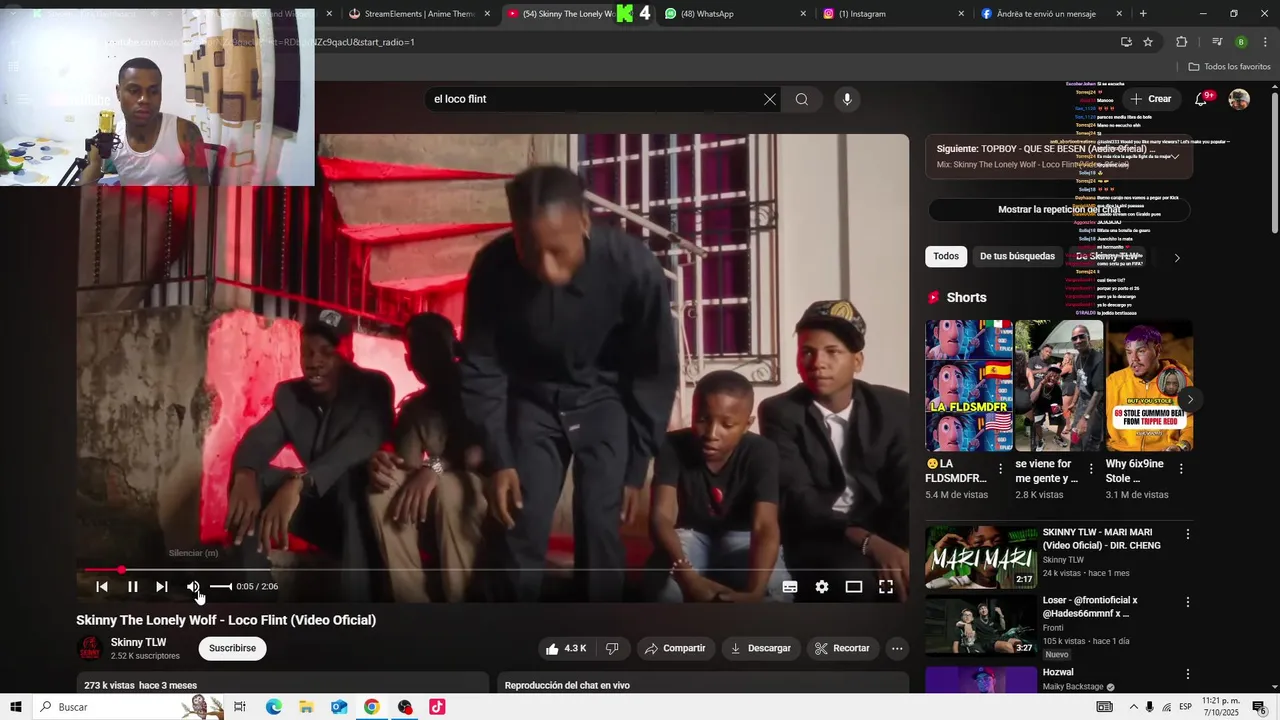Screen dimensions: 1280x720
Task: Open options for MARI MARI video
Action: tap(1188, 534)
